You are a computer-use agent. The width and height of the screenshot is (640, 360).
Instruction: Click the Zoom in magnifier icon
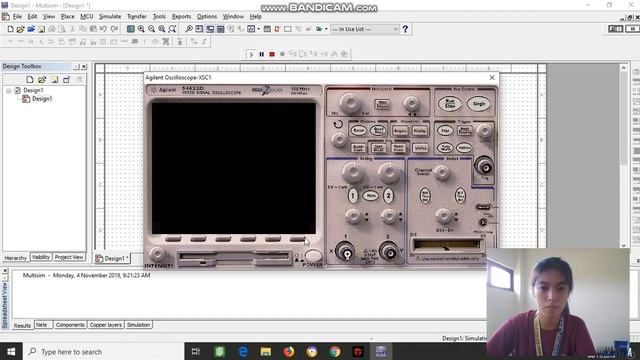[x=141, y=29]
